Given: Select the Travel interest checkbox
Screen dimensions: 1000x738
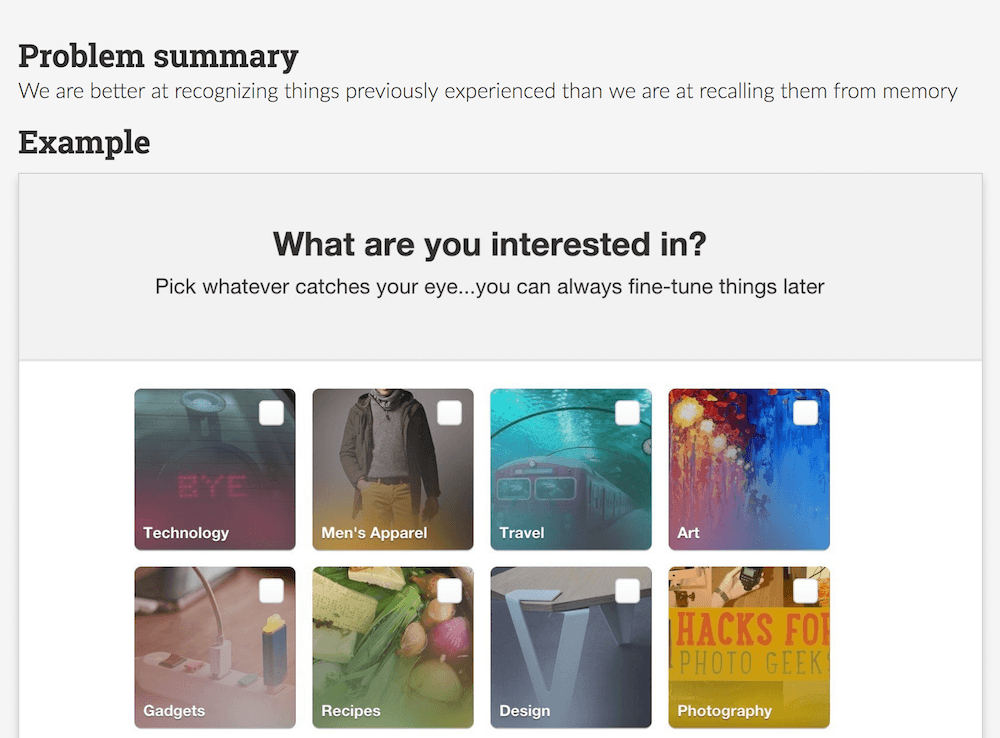Looking at the screenshot, I should click(x=627, y=413).
